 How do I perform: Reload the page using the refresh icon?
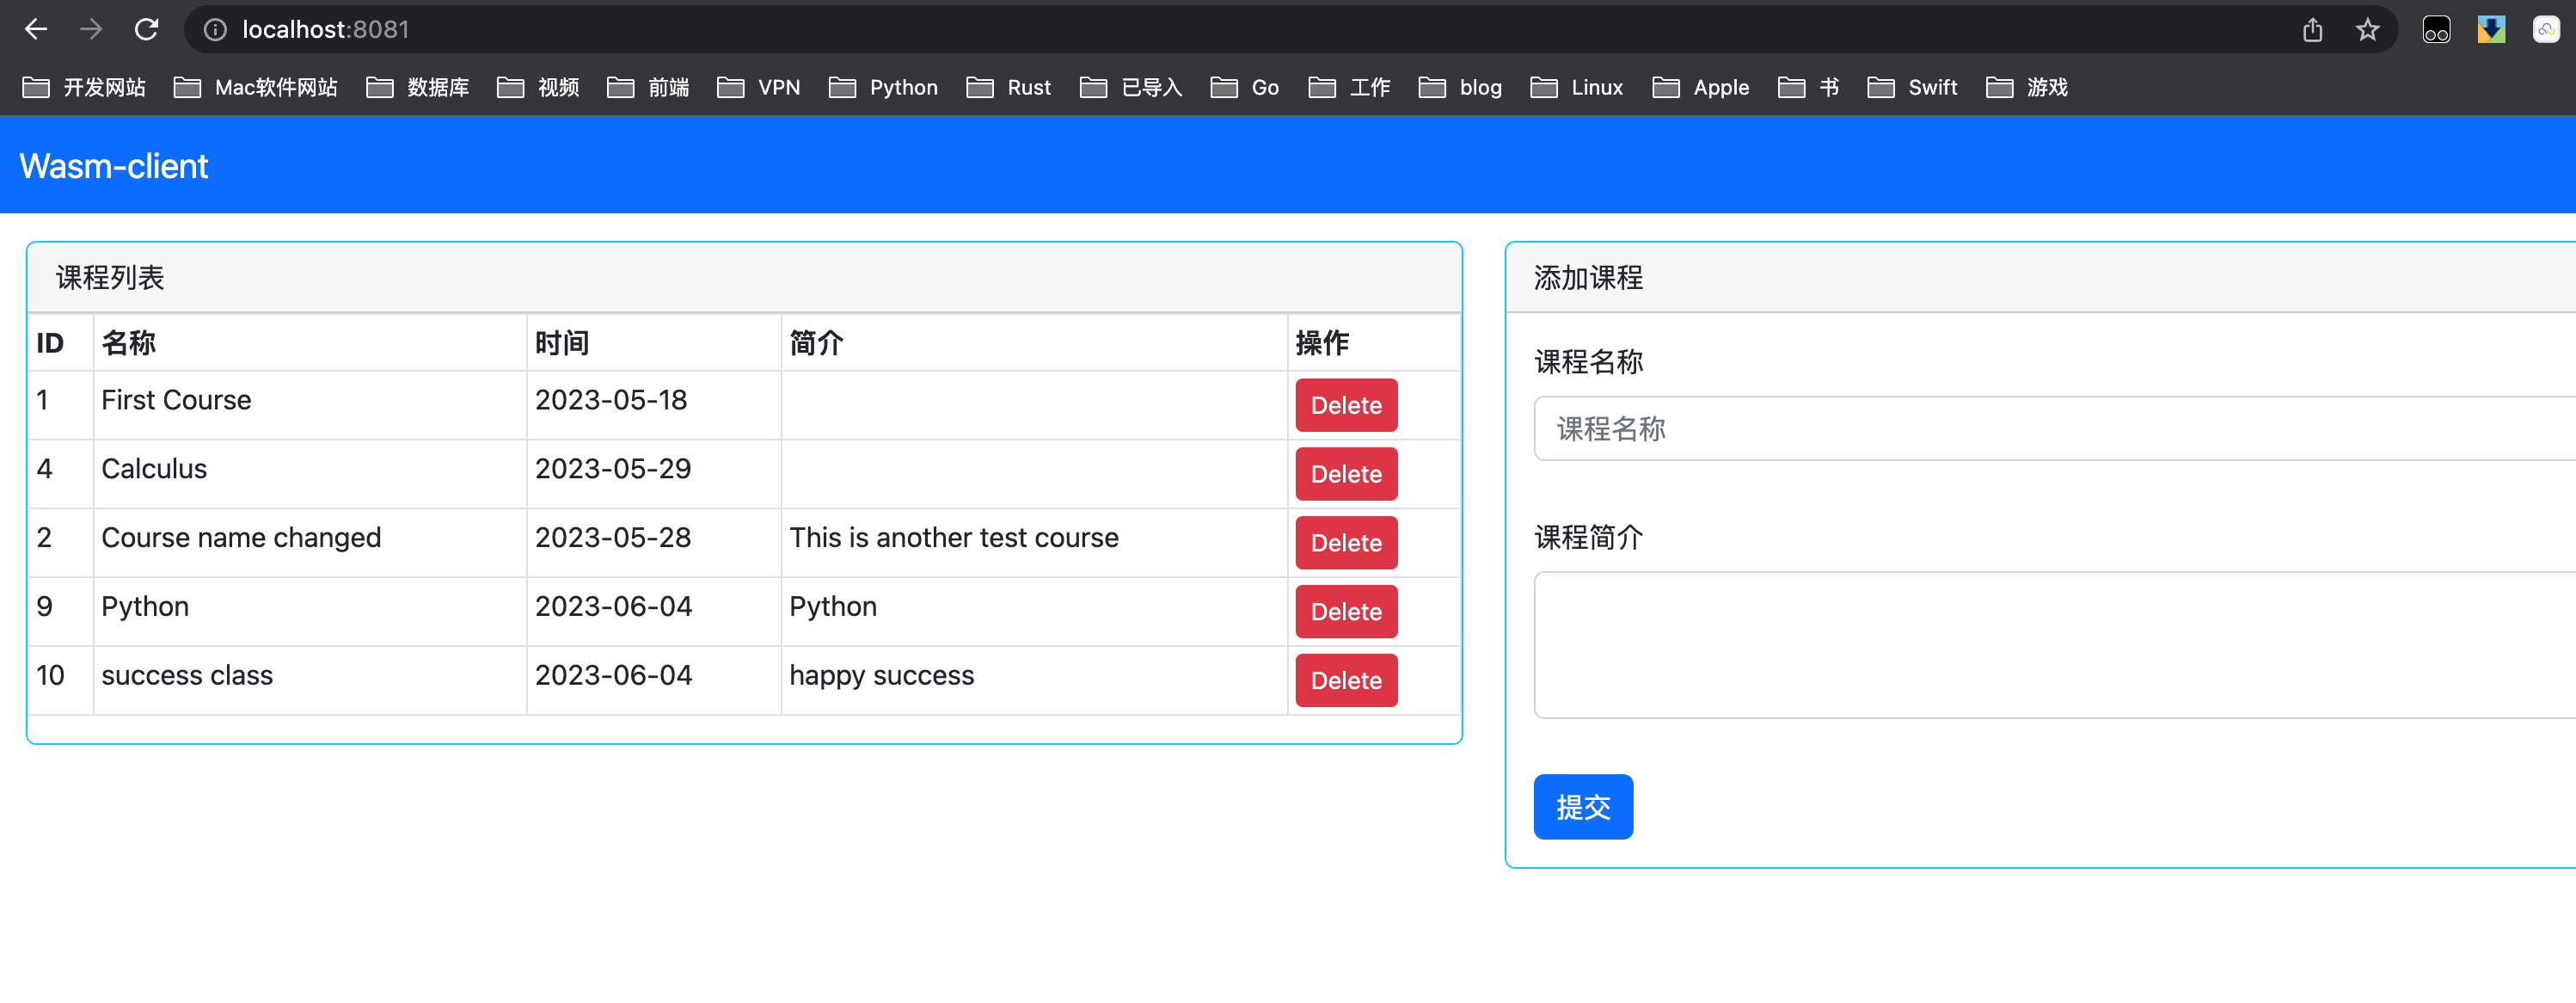click(x=147, y=29)
